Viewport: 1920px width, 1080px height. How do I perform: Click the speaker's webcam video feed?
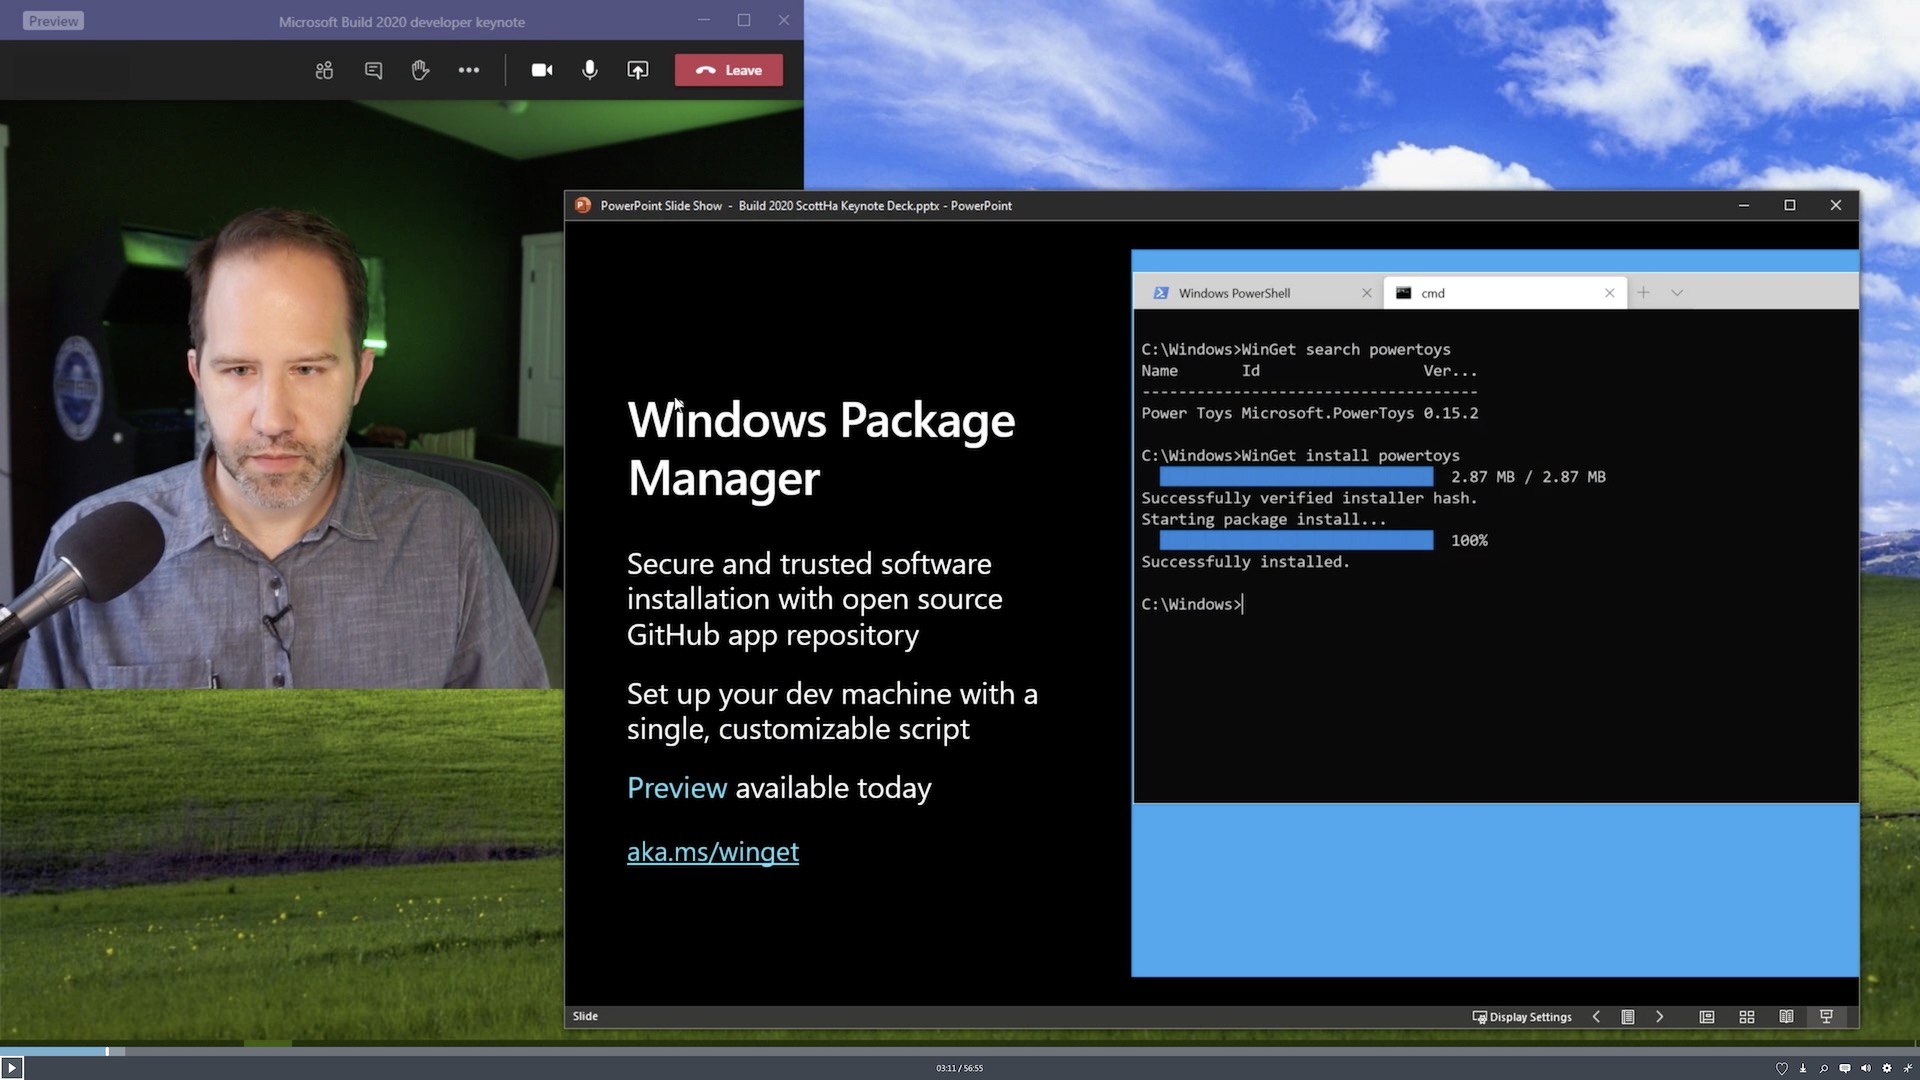[x=280, y=395]
